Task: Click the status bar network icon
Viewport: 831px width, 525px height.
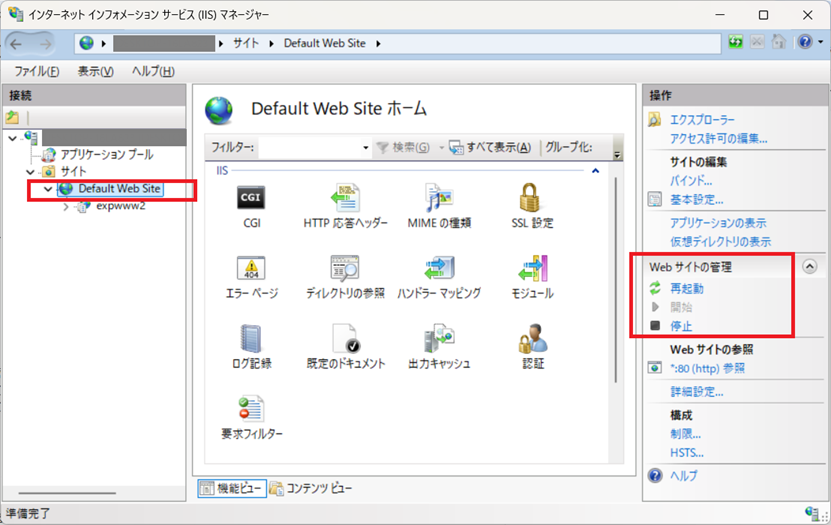Action: [x=812, y=512]
